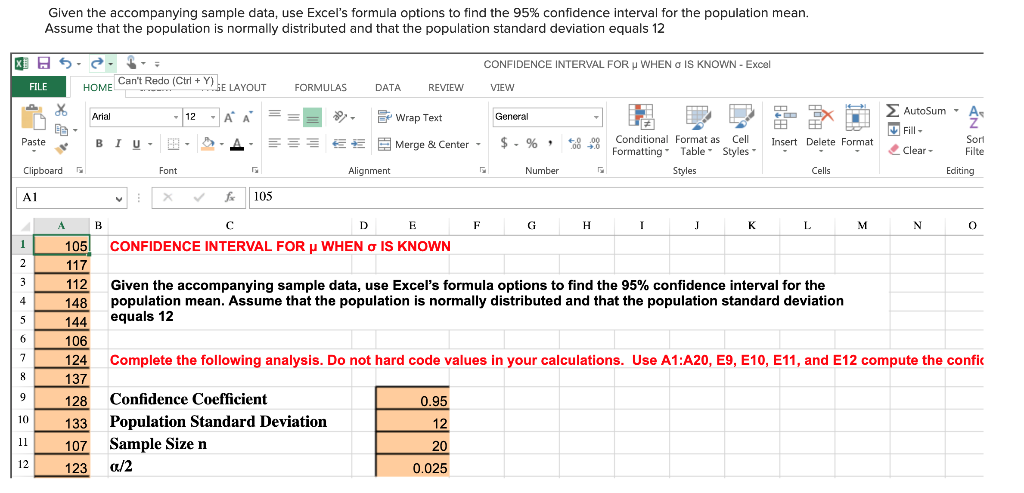Apply the Fill Color paint bucket
Image resolution: width=1024 pixels, height=493 pixels.
click(206, 144)
